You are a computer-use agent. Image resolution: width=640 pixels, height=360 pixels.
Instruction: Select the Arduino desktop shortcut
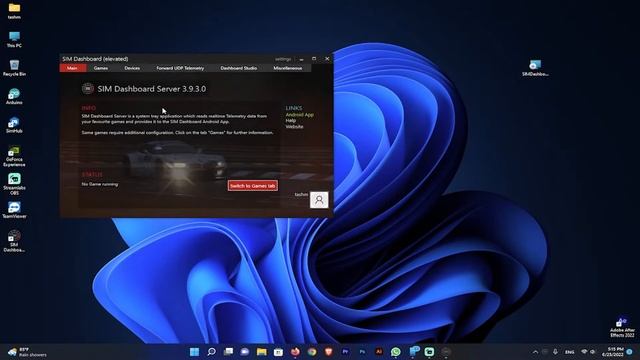(x=14, y=97)
